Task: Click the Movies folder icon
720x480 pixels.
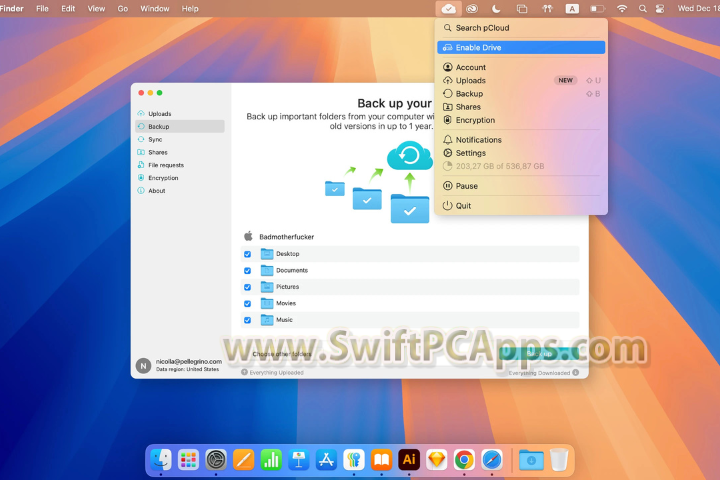Action: tap(267, 303)
